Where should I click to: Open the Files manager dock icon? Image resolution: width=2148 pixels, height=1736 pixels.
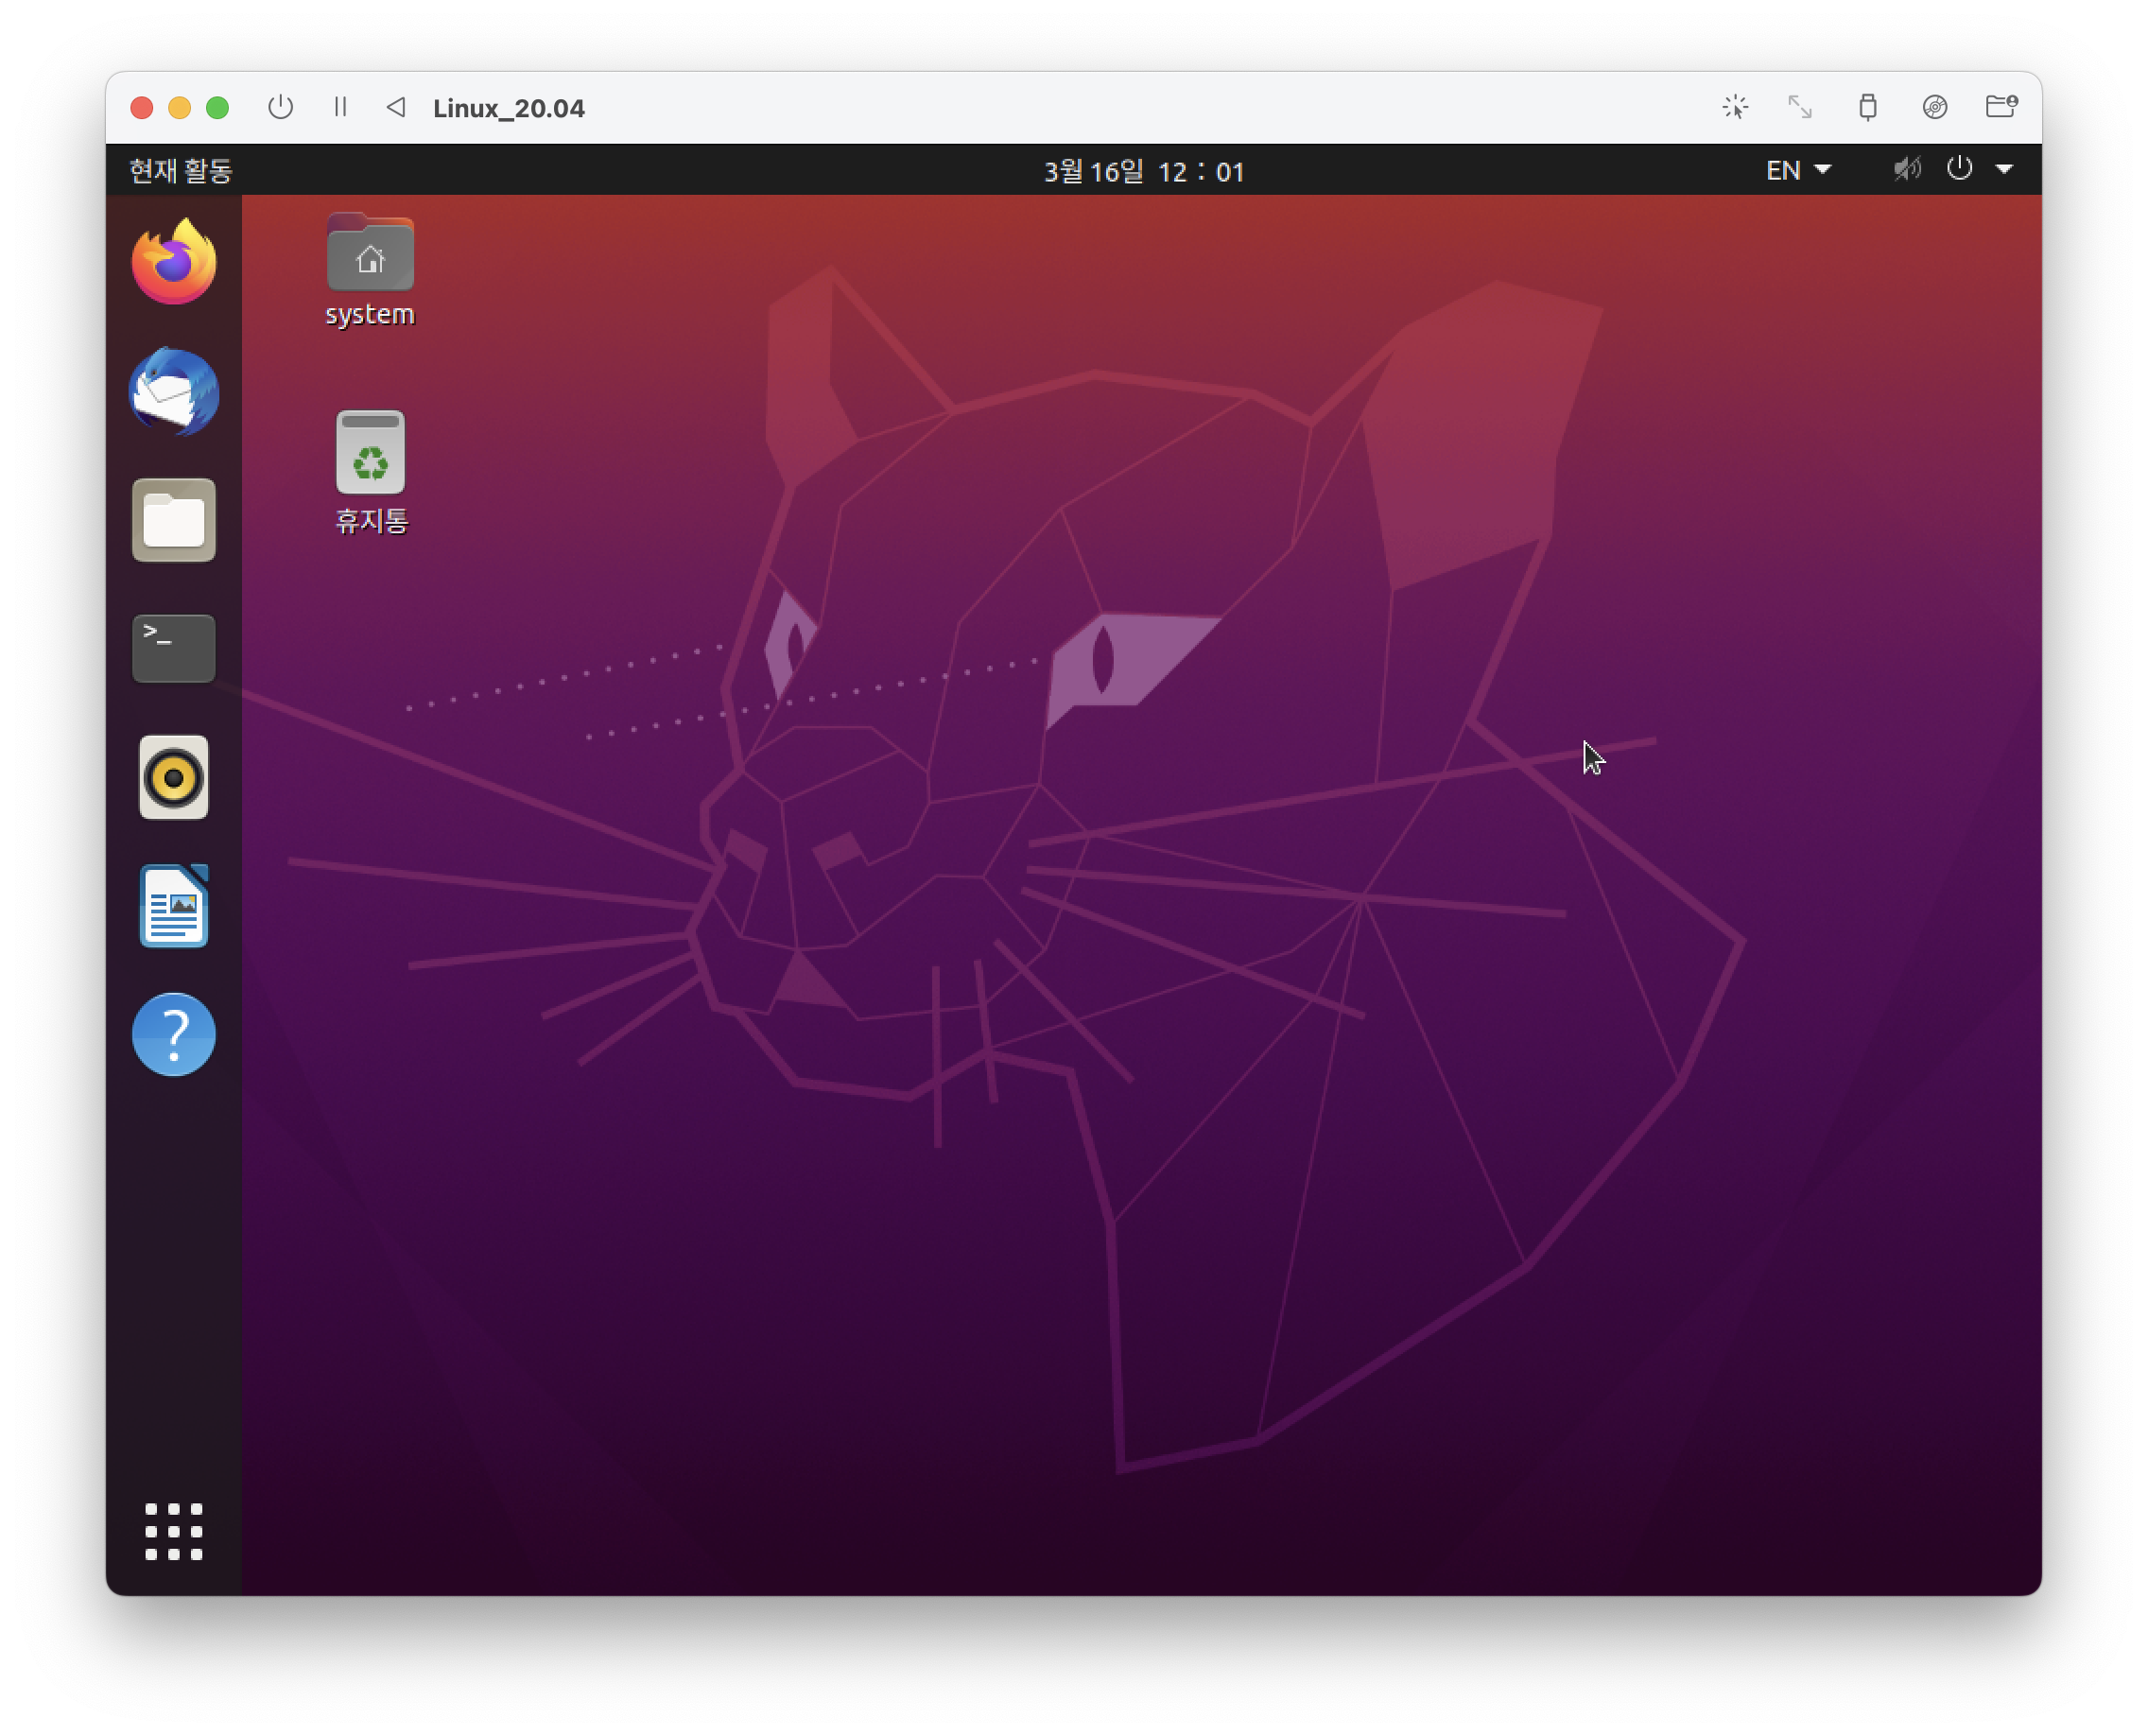coord(174,520)
